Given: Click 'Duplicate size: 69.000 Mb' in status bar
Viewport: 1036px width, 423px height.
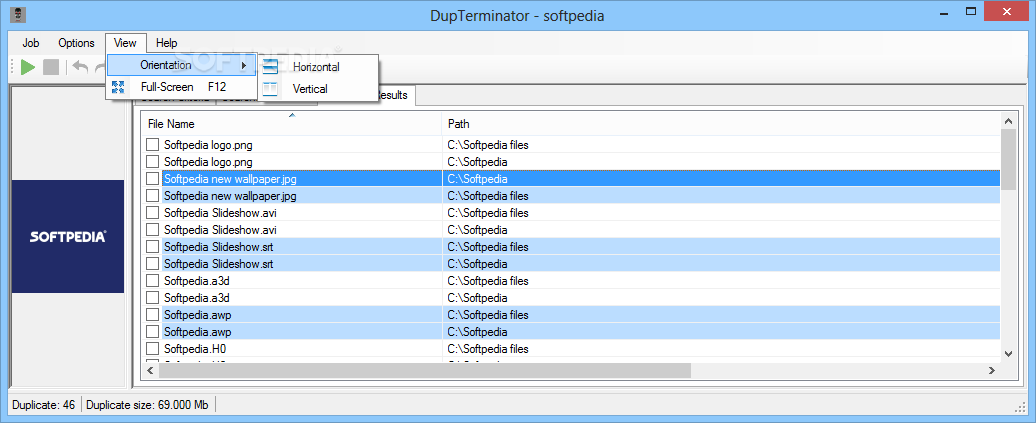Looking at the screenshot, I should 148,404.
